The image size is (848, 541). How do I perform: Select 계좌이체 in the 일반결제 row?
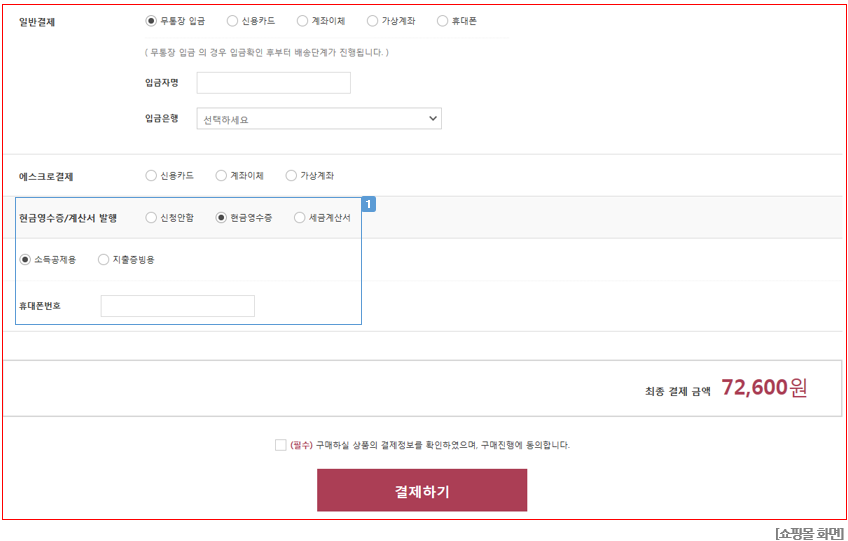[302, 21]
